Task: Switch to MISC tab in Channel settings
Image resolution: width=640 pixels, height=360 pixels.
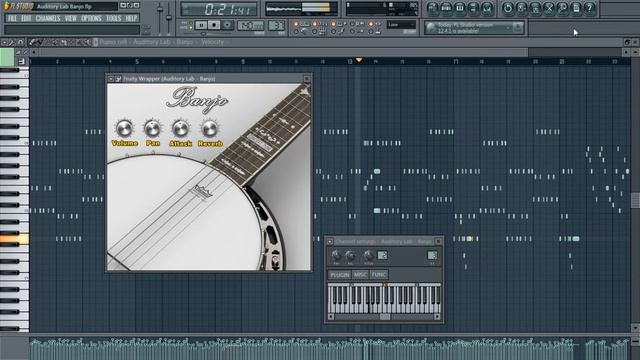Action: point(360,275)
